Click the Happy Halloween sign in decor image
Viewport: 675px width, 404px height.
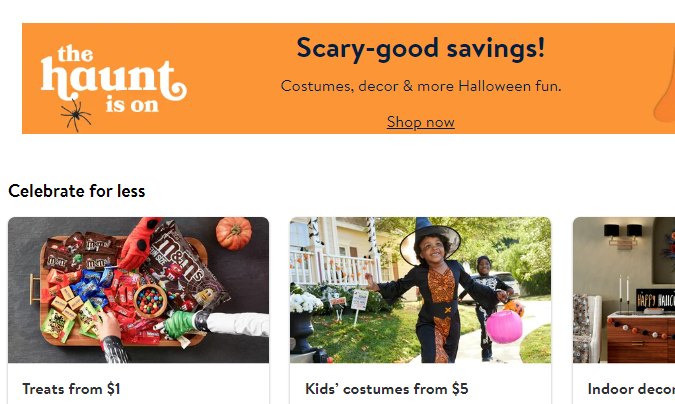651,300
